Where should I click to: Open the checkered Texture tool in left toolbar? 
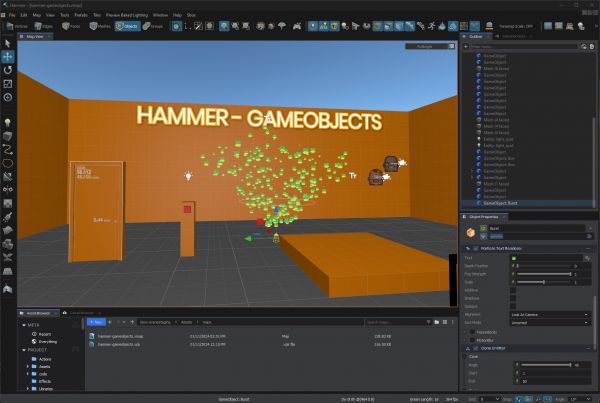8,203
